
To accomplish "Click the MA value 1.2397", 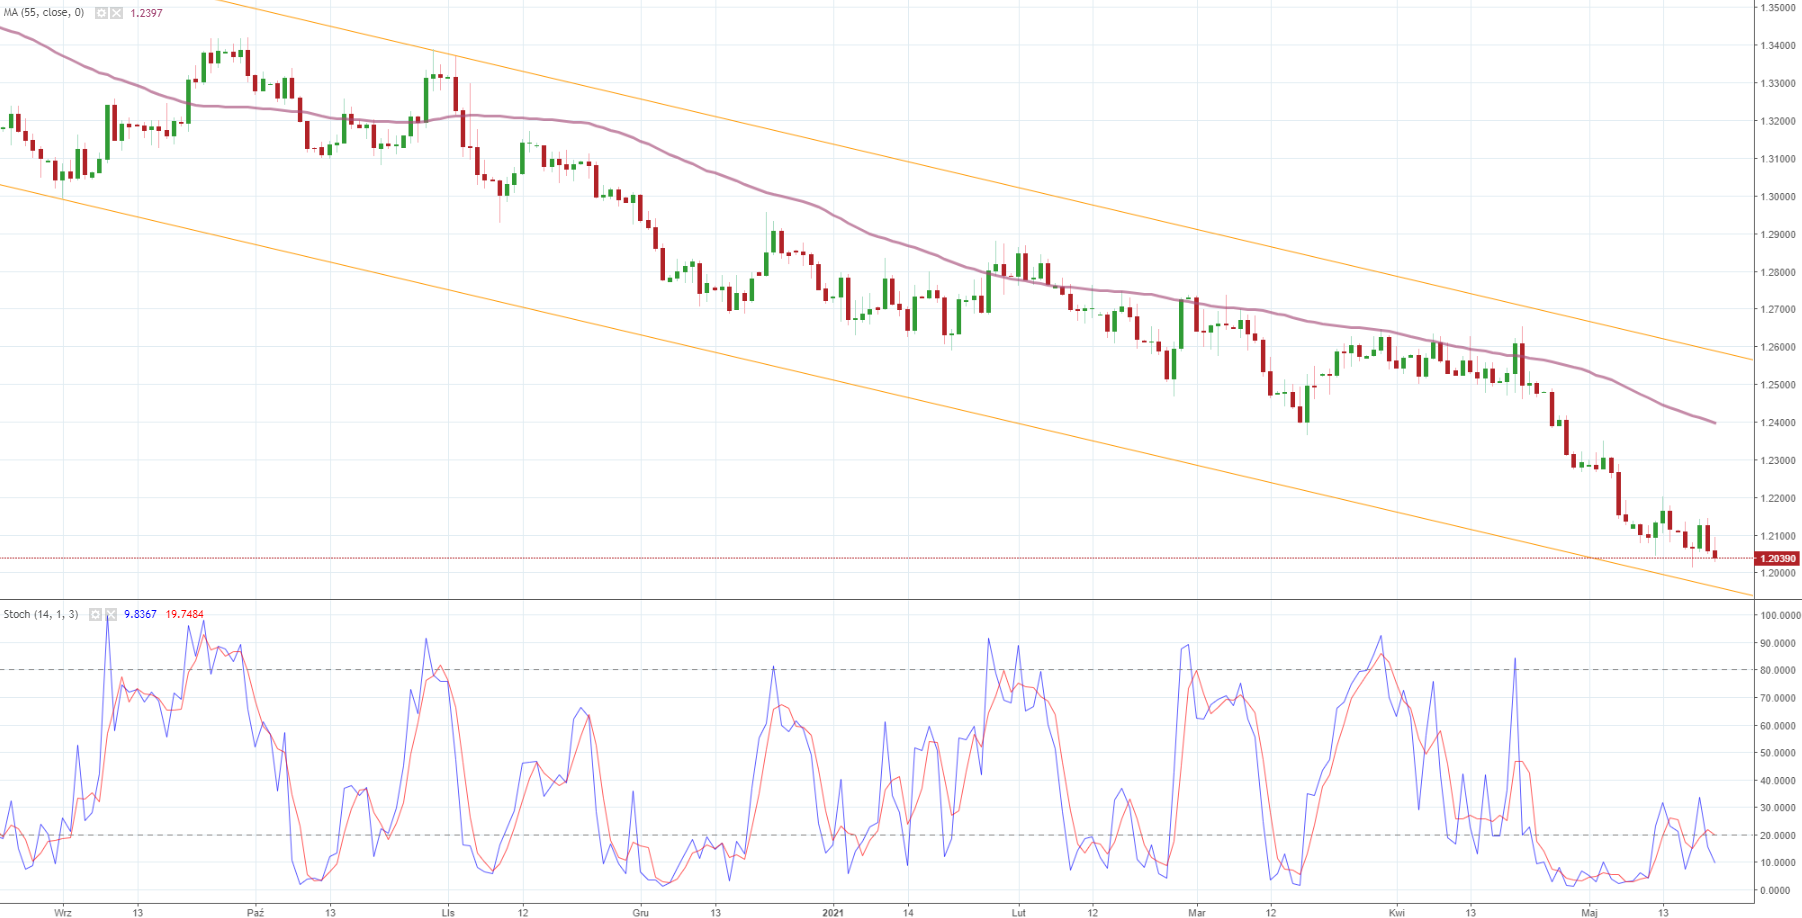I will pyautogui.click(x=146, y=13).
